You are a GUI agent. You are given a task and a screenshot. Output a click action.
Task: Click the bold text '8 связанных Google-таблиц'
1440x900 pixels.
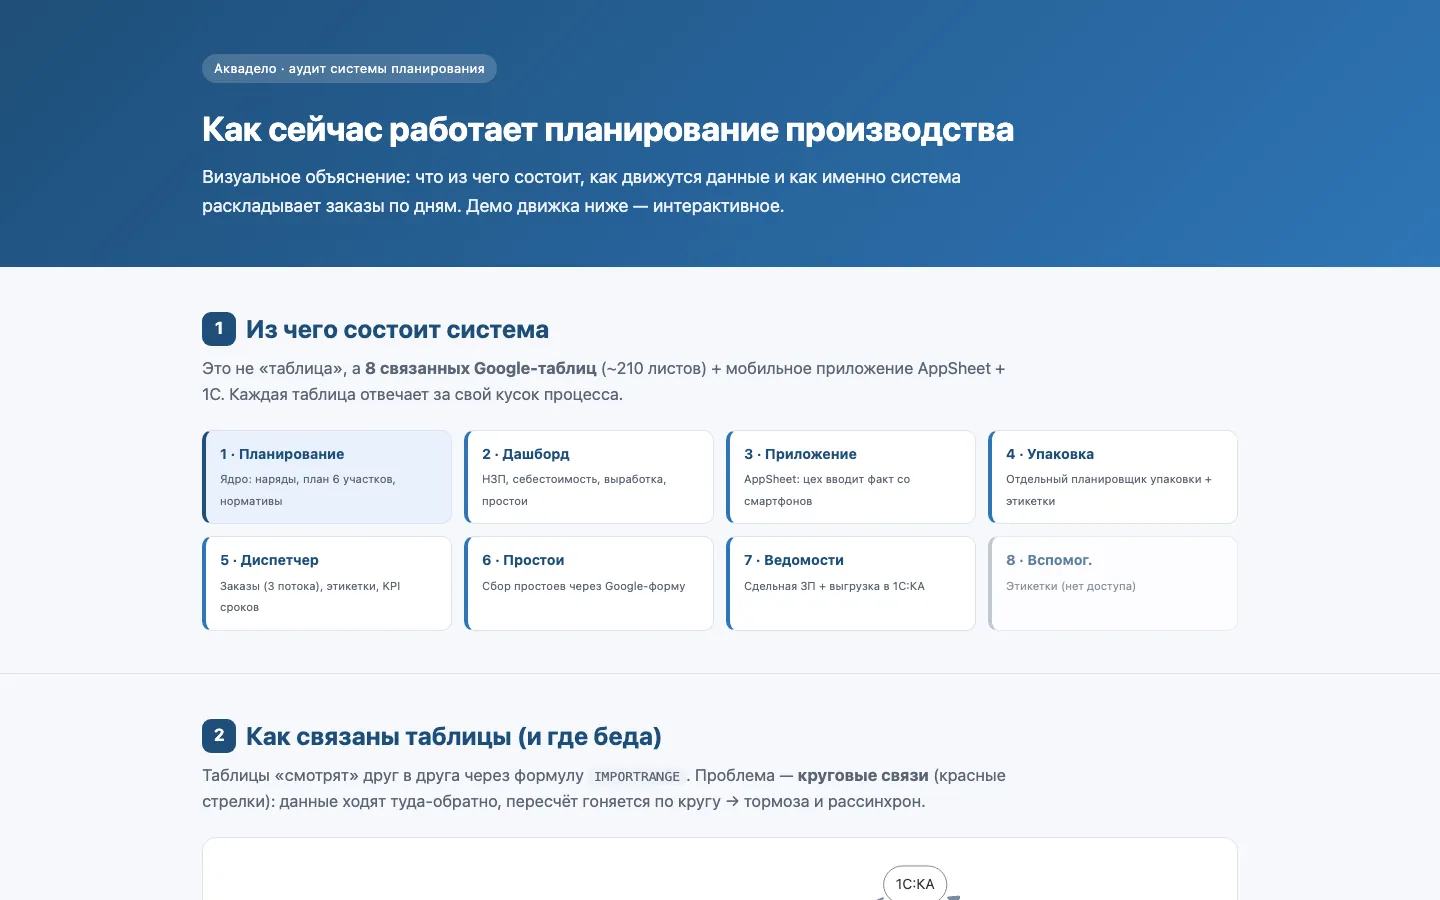481,369
